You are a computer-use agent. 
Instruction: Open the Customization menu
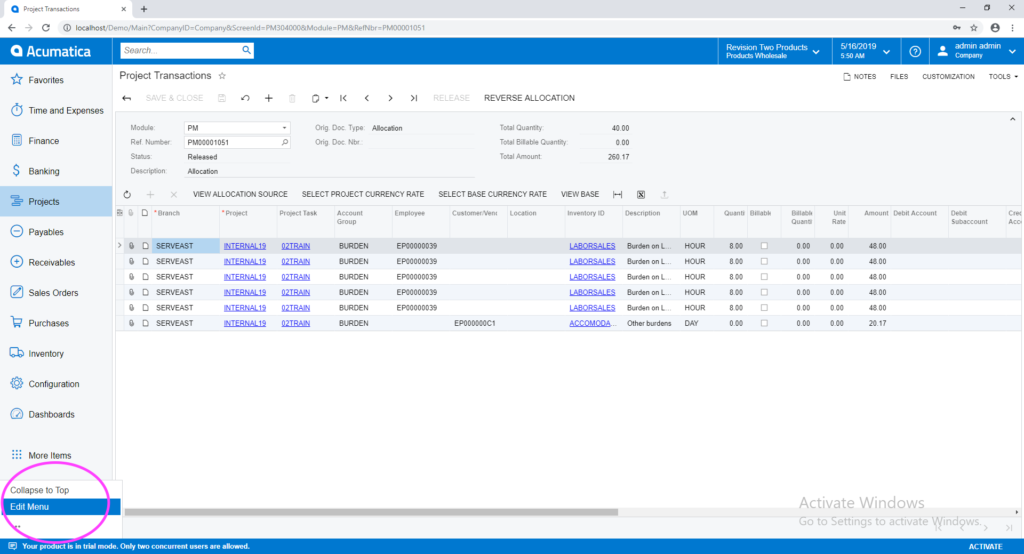pyautogui.click(x=948, y=76)
